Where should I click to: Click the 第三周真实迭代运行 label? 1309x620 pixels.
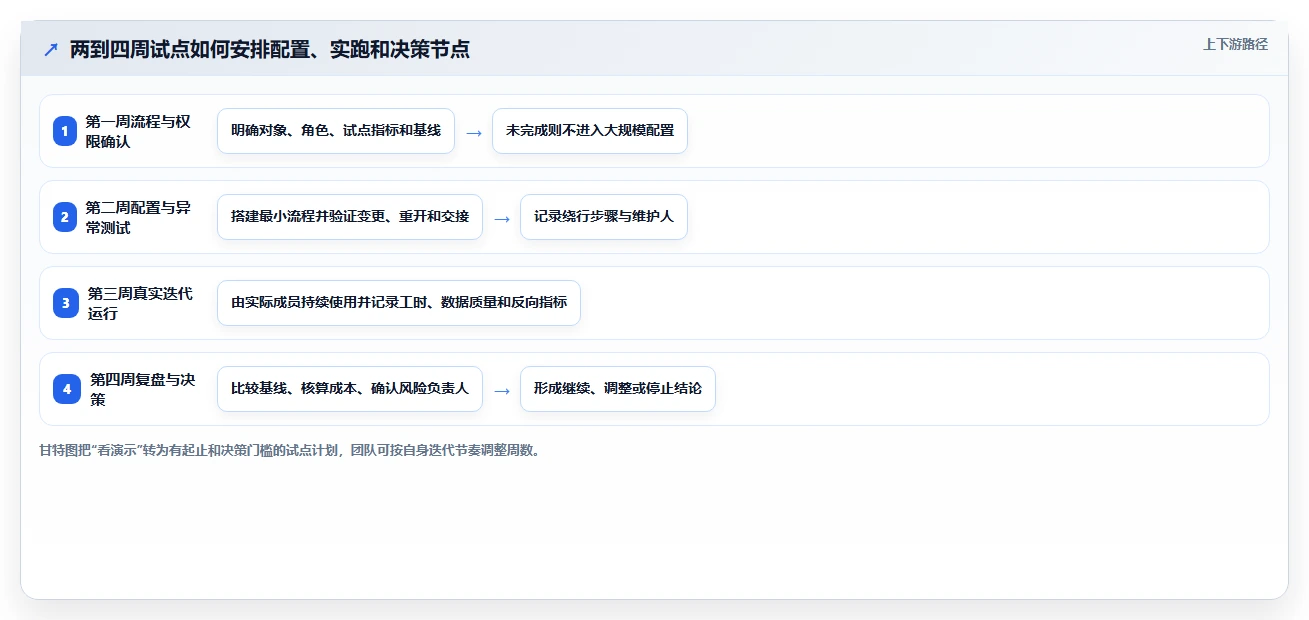click(140, 303)
